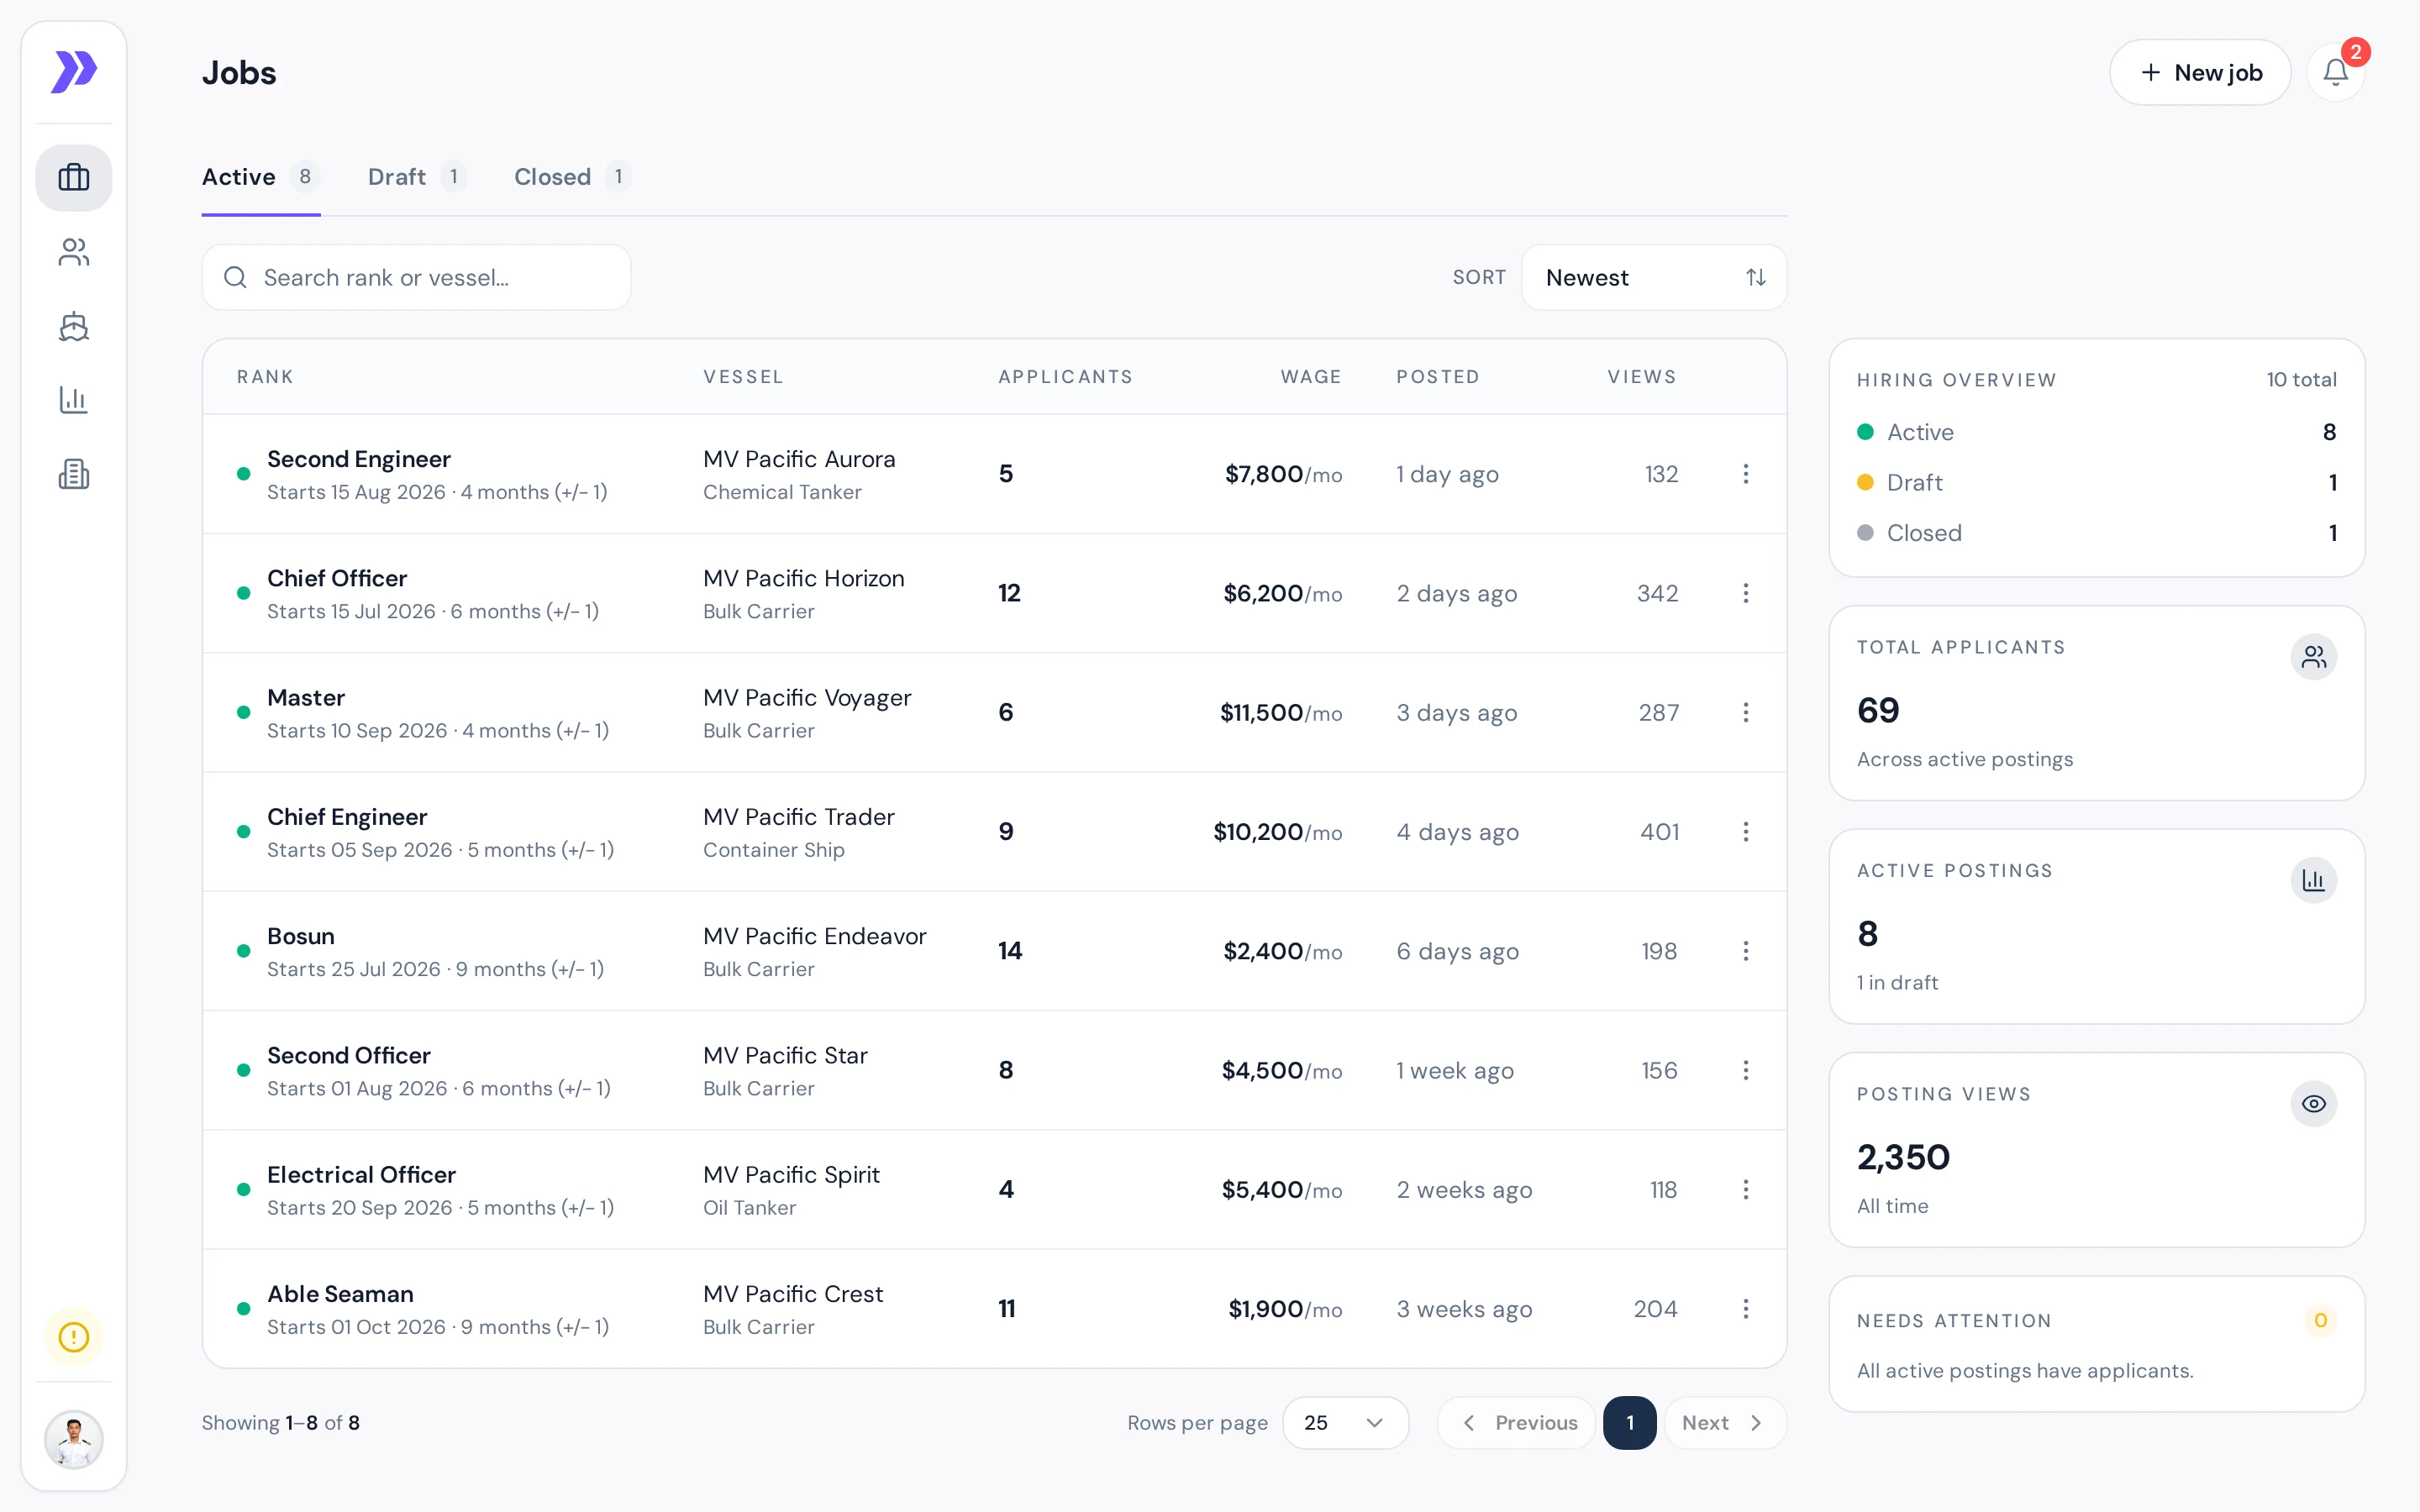Open row actions menu for Bosun
This screenshot has width=2420, height=1512.
click(1746, 951)
